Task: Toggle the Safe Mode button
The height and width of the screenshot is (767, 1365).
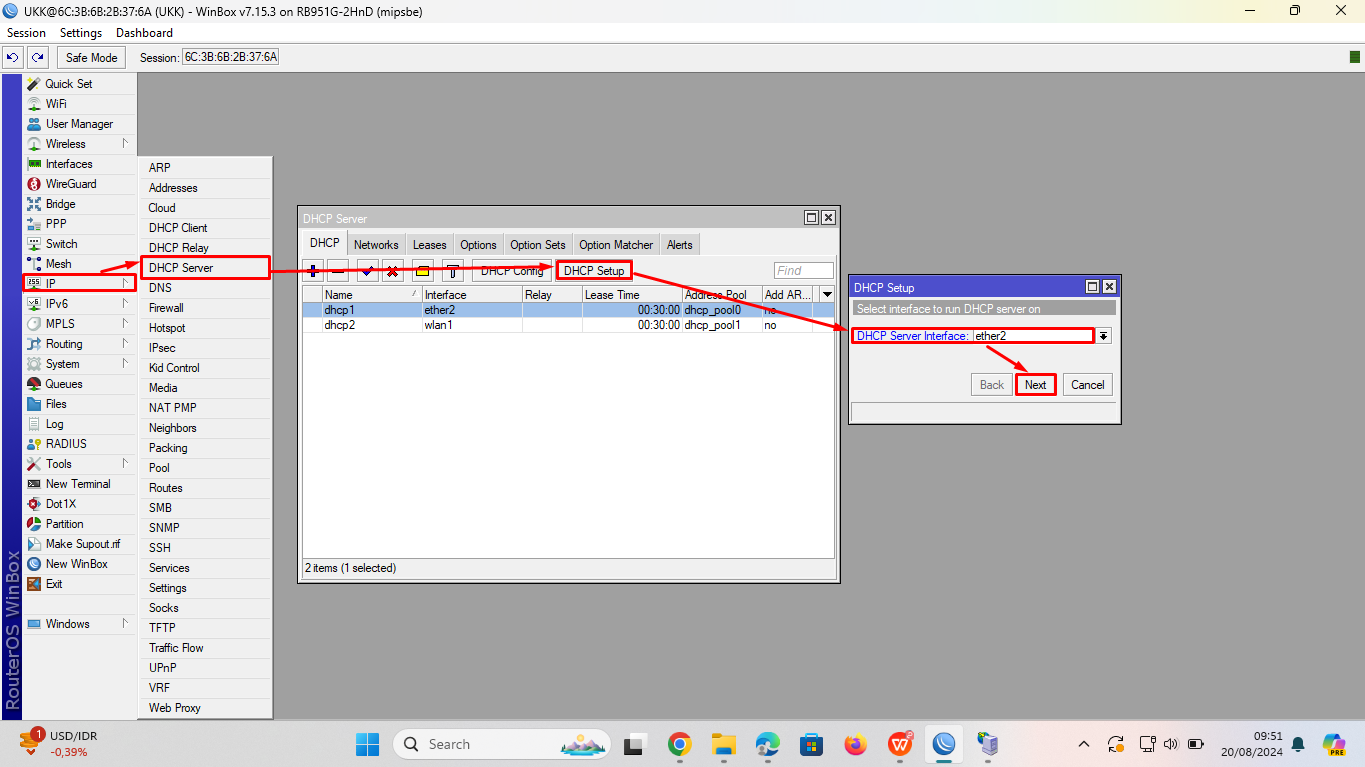Action: [92, 58]
